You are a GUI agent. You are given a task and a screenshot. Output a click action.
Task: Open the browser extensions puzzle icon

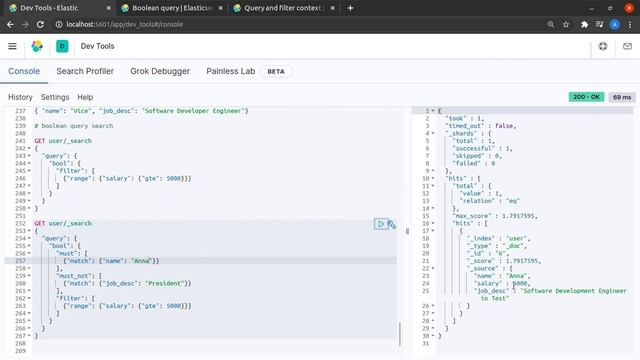pyautogui.click(x=584, y=24)
